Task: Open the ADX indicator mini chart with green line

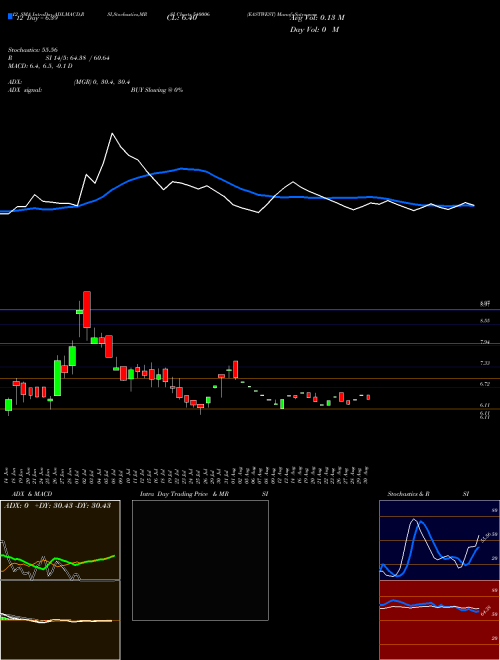Action: 60,540
